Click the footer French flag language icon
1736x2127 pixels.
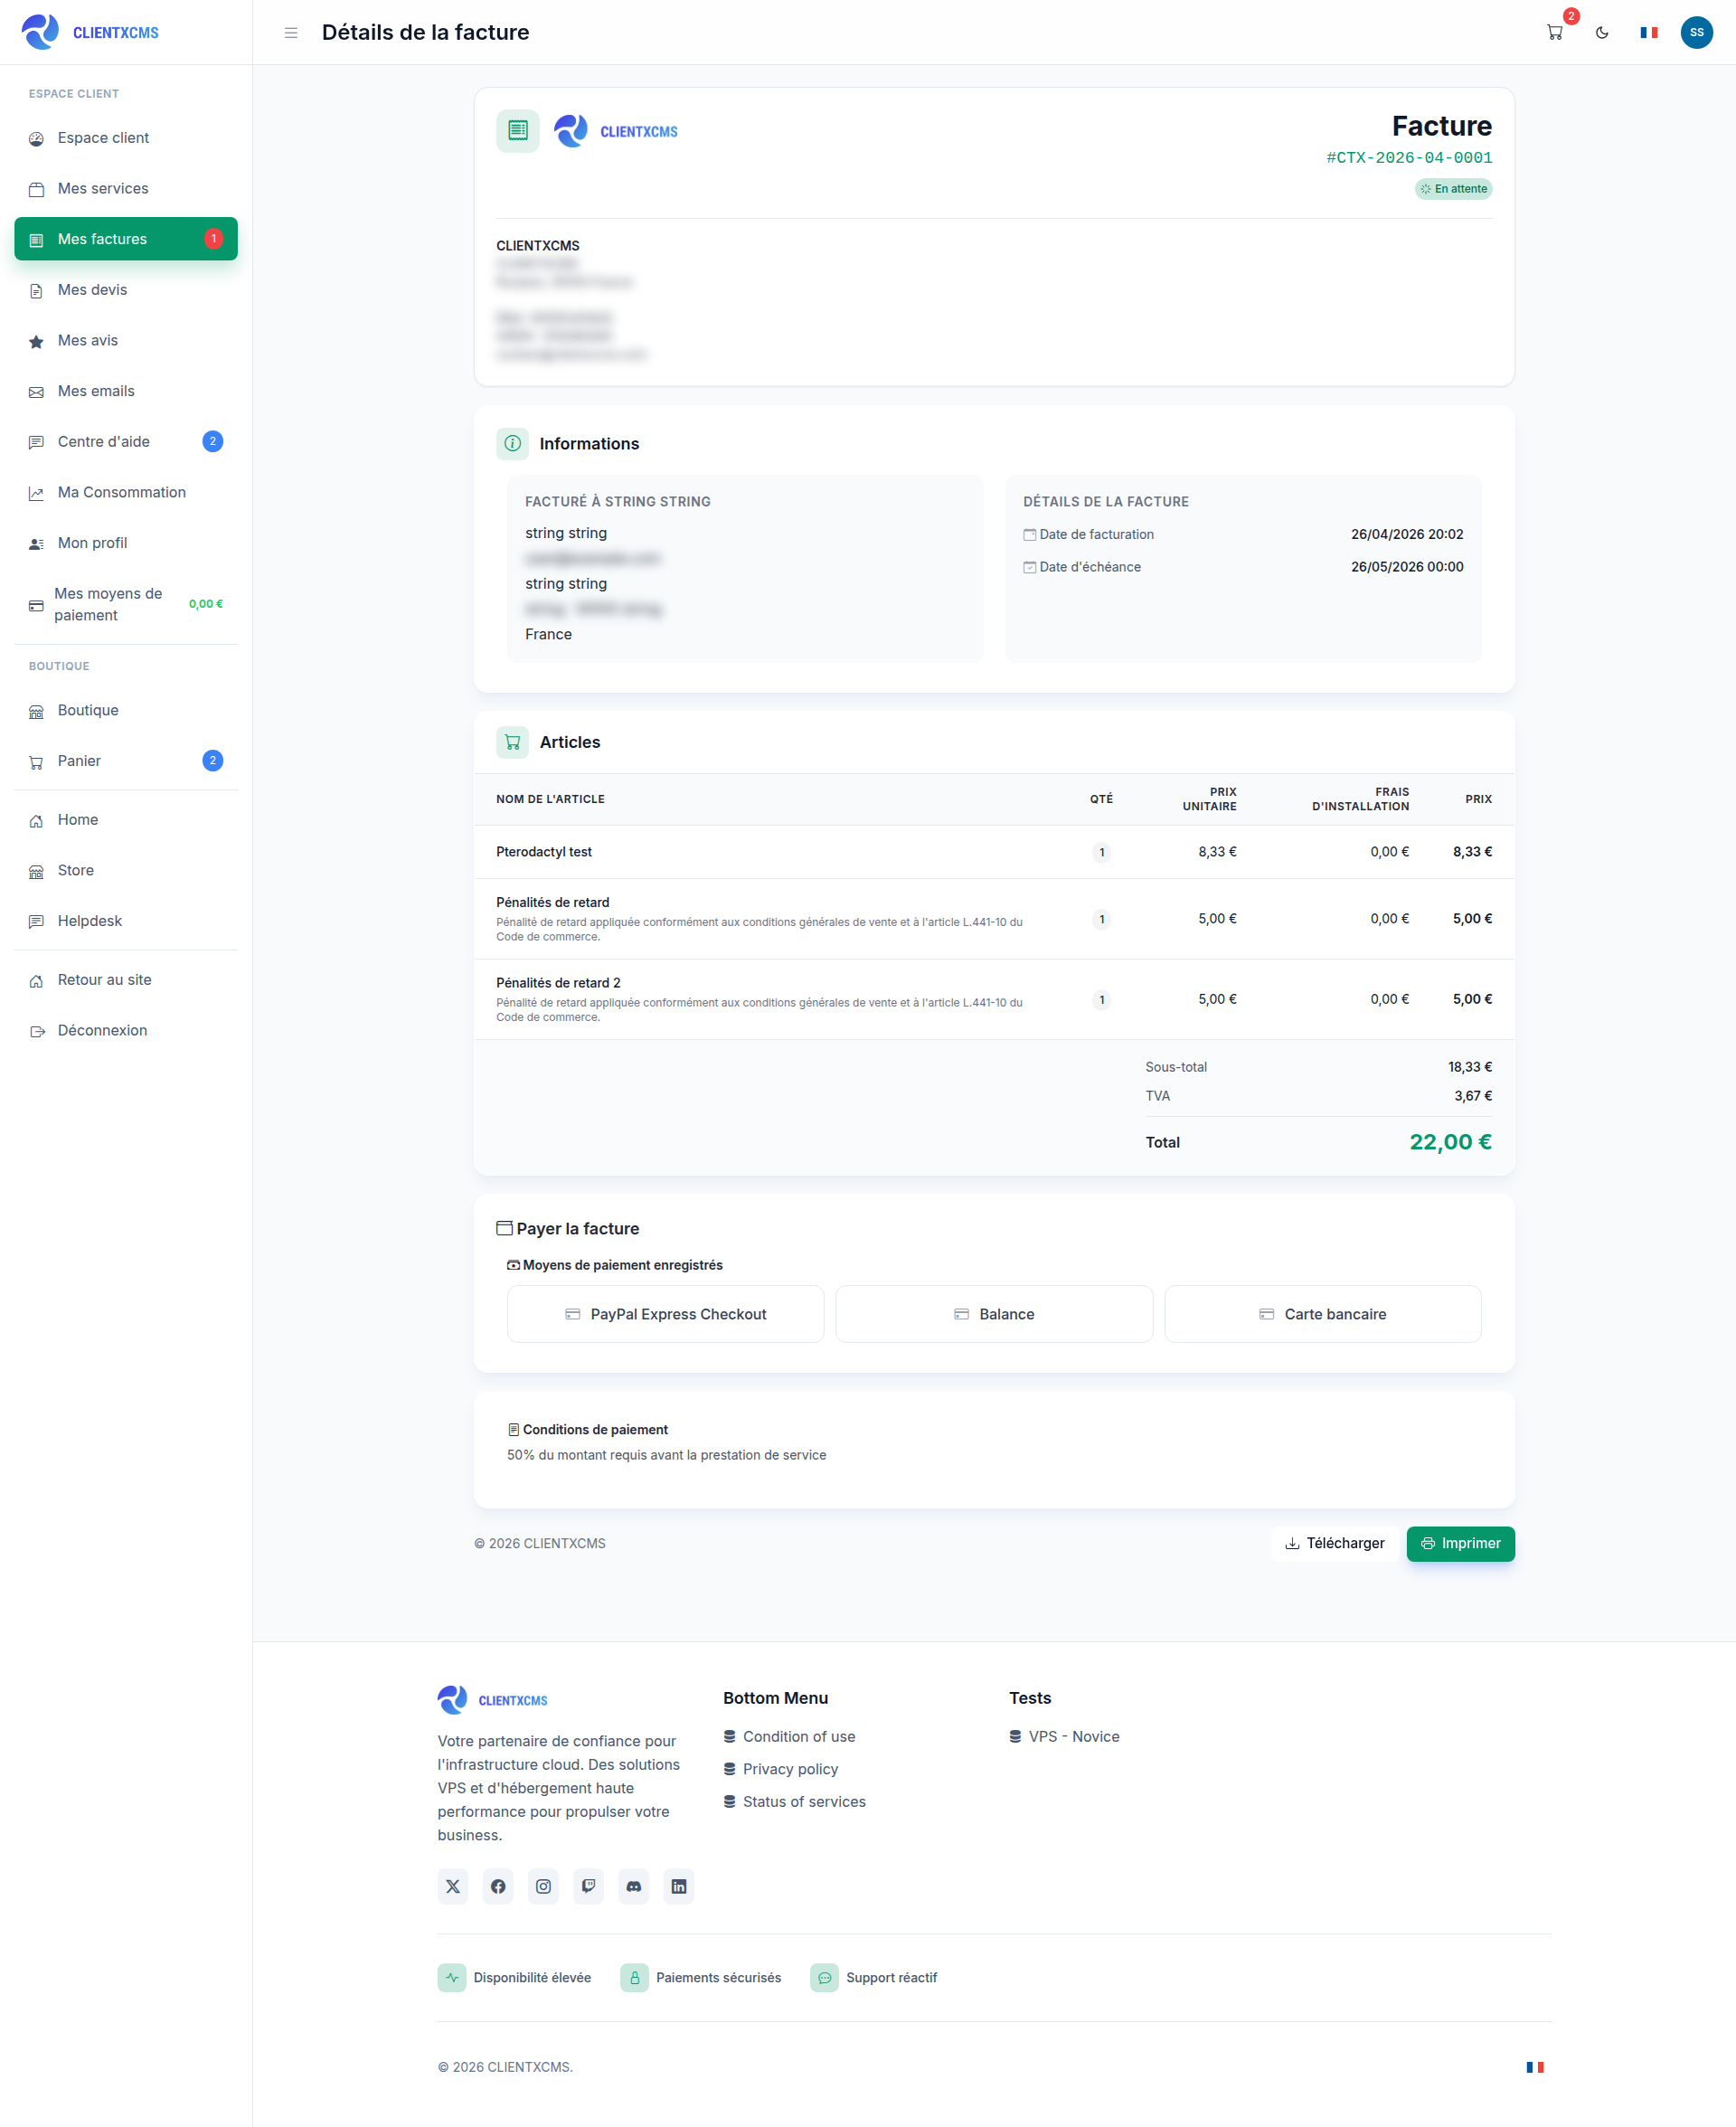tap(1535, 2067)
